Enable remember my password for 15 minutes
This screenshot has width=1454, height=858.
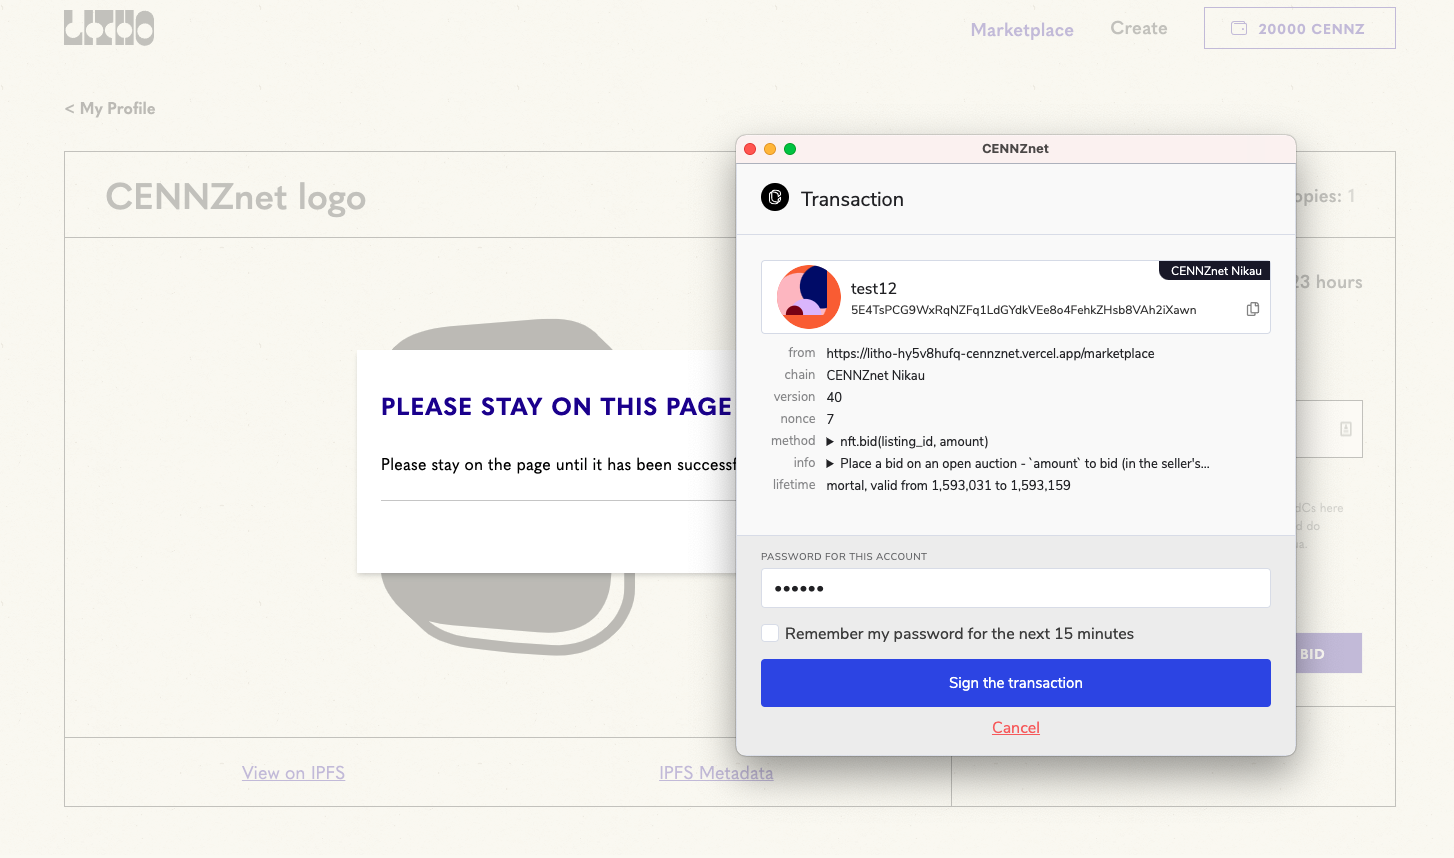(770, 633)
